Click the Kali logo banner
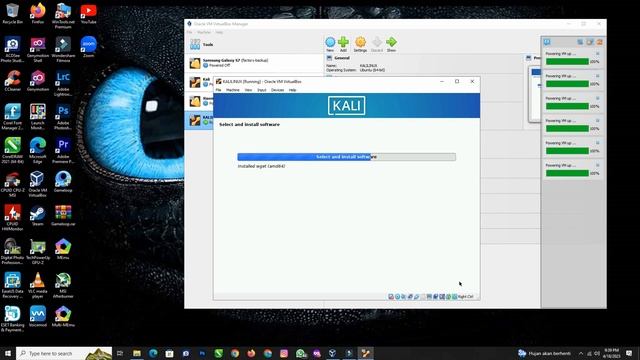Screen dimensions: 640x360 coord(347,106)
